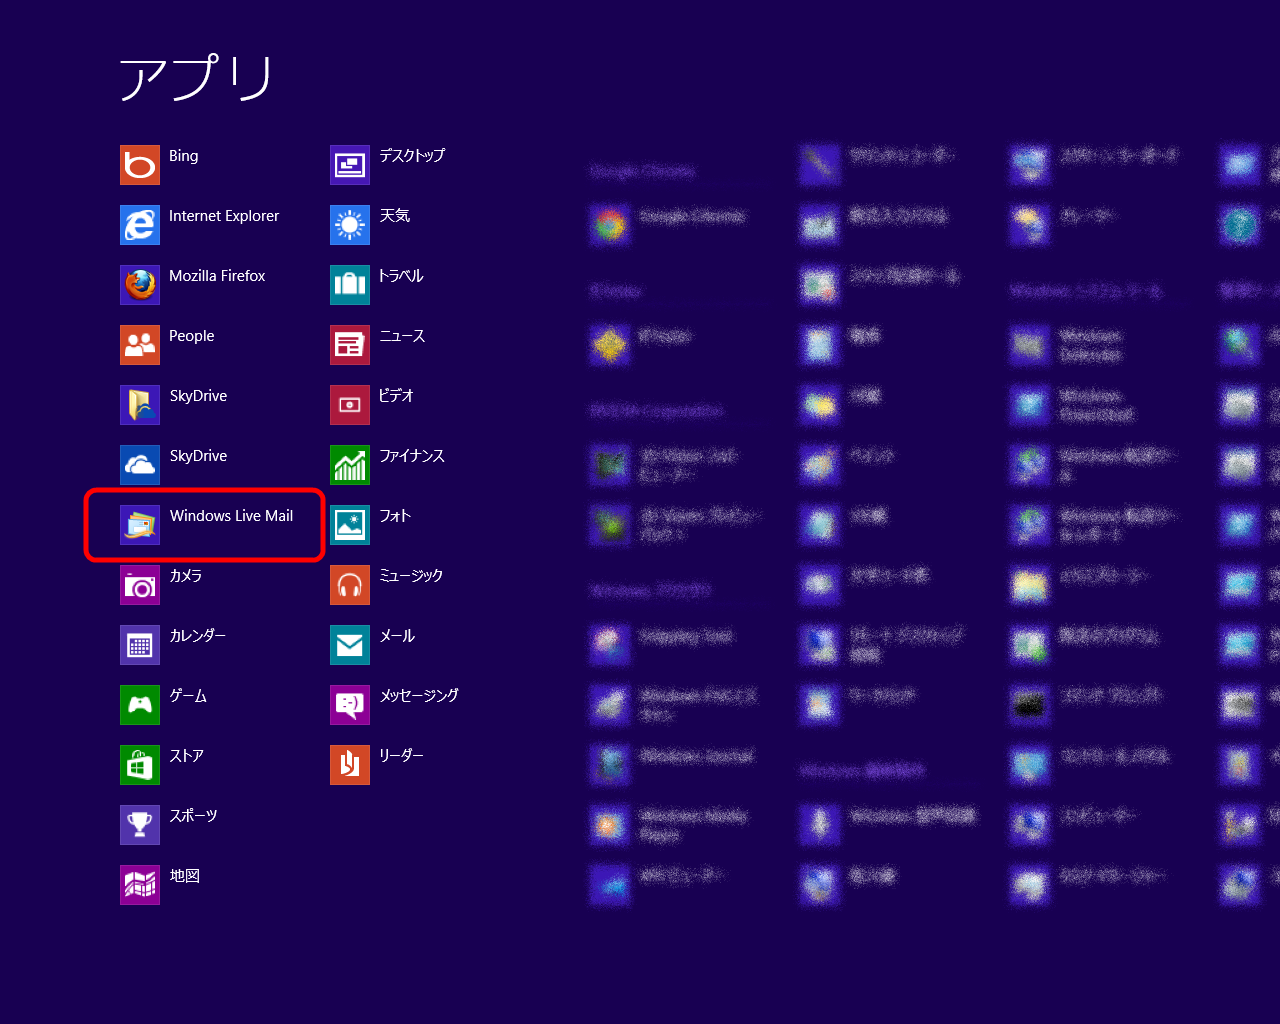Open the カレンダー calendar app
This screenshot has width=1280, height=1024.
[140, 645]
